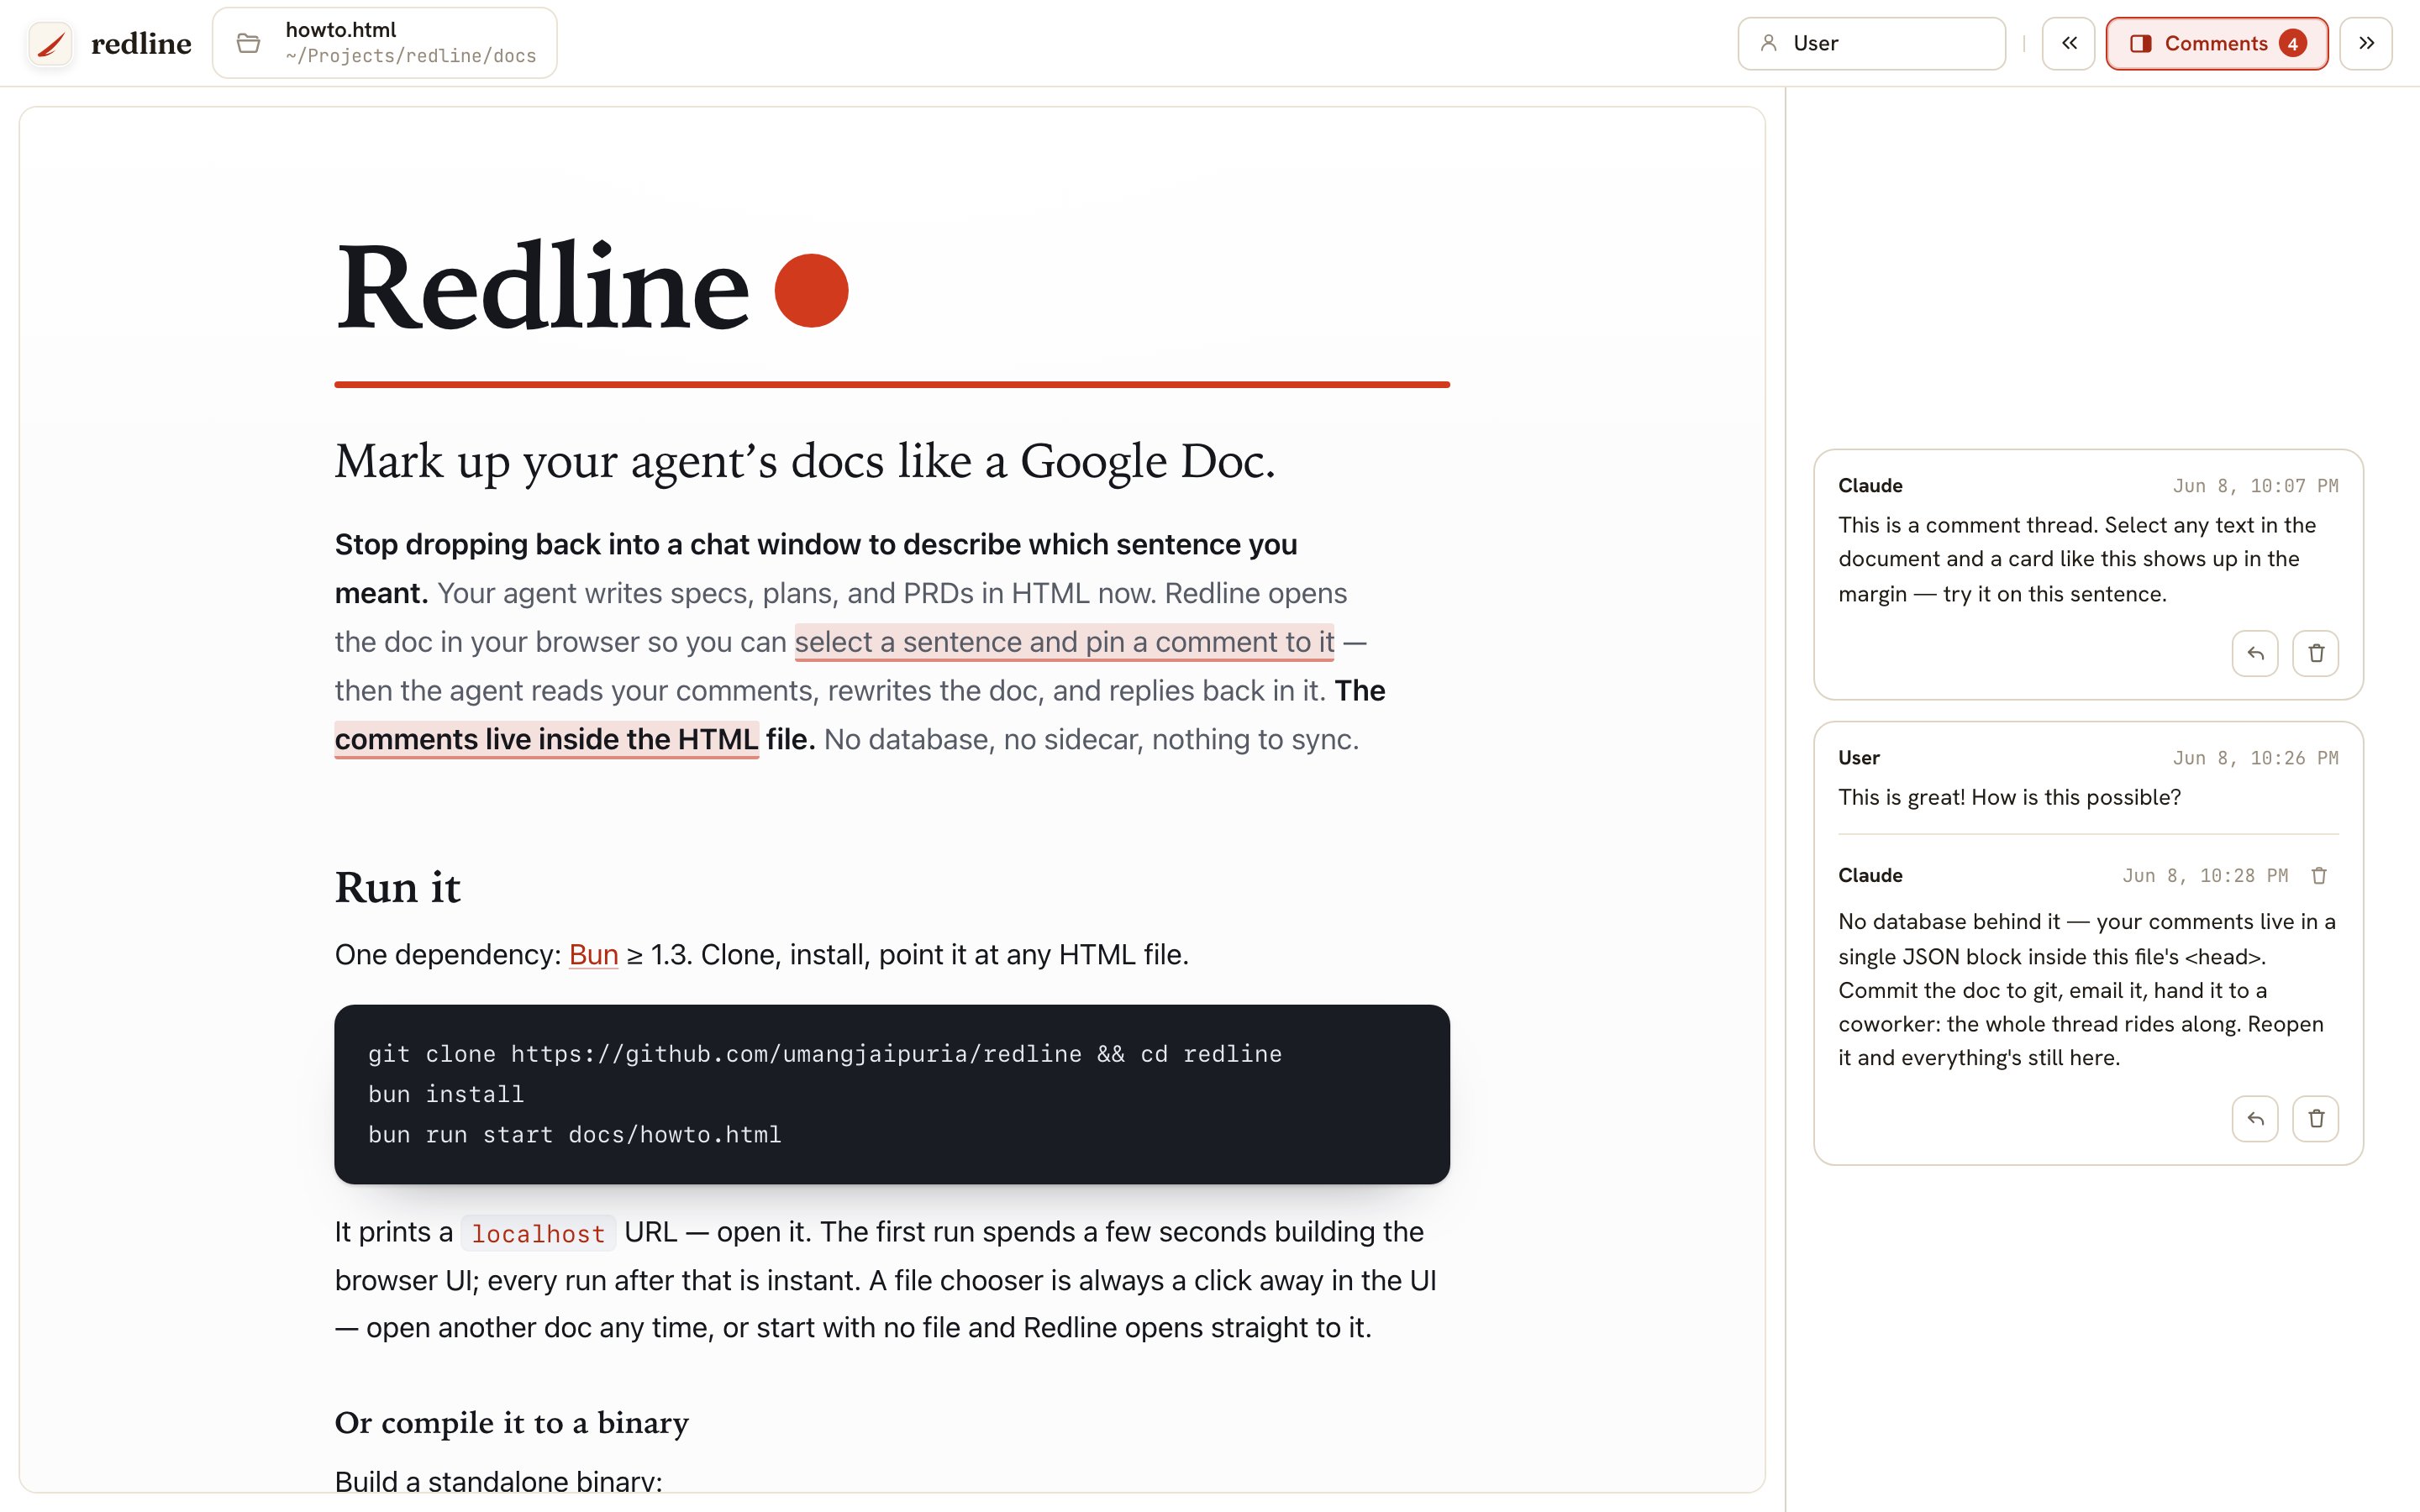The width and height of the screenshot is (2420, 1512).
Task: Select Claude's 10:07 PM comment card
Action: pyautogui.click(x=2088, y=574)
